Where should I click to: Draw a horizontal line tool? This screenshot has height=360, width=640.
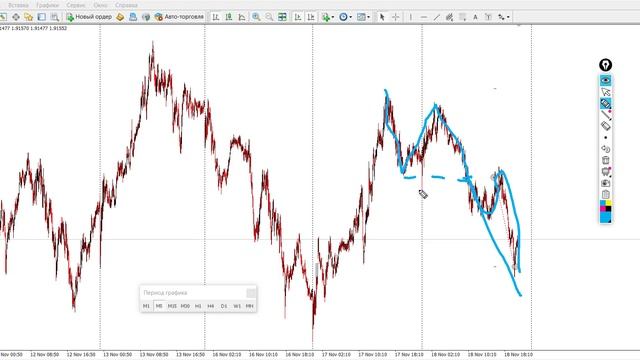tap(424, 17)
